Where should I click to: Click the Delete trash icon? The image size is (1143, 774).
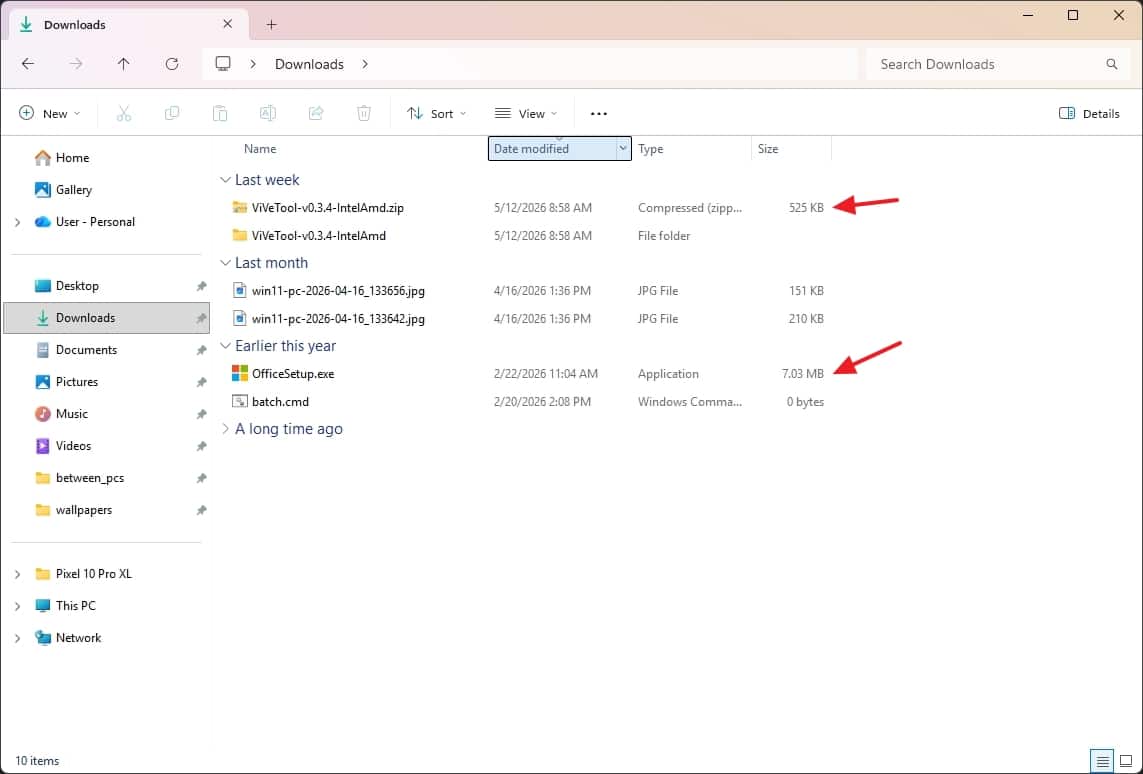point(364,113)
